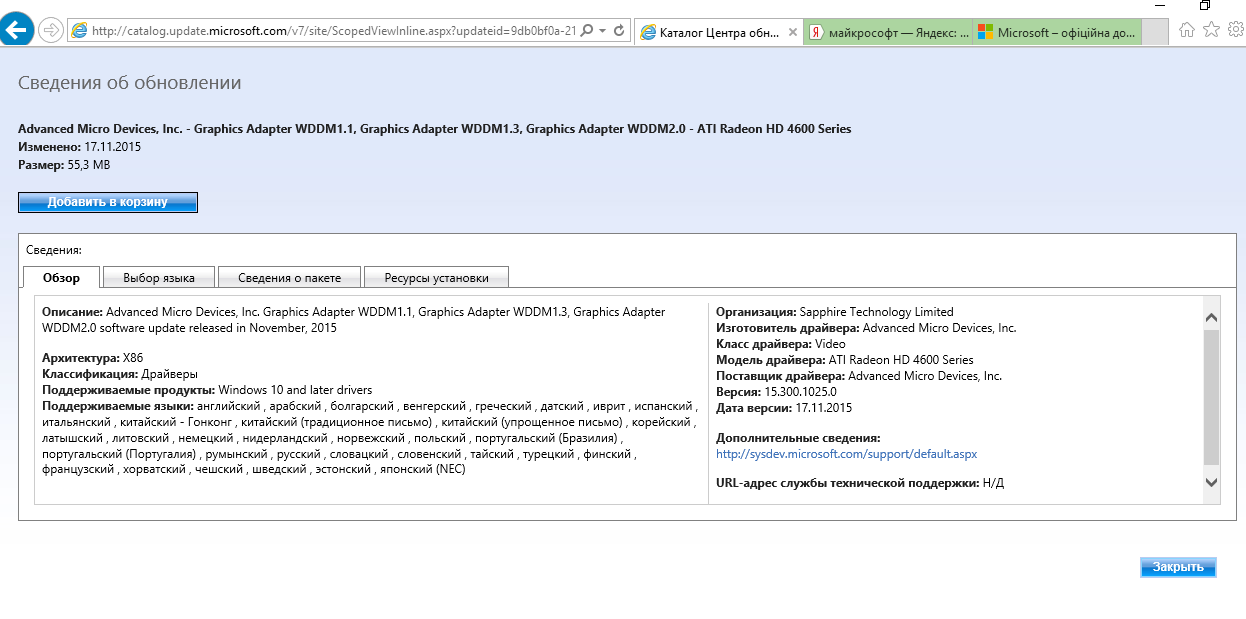Click the 'Поставщик драйвера' line

point(859,375)
